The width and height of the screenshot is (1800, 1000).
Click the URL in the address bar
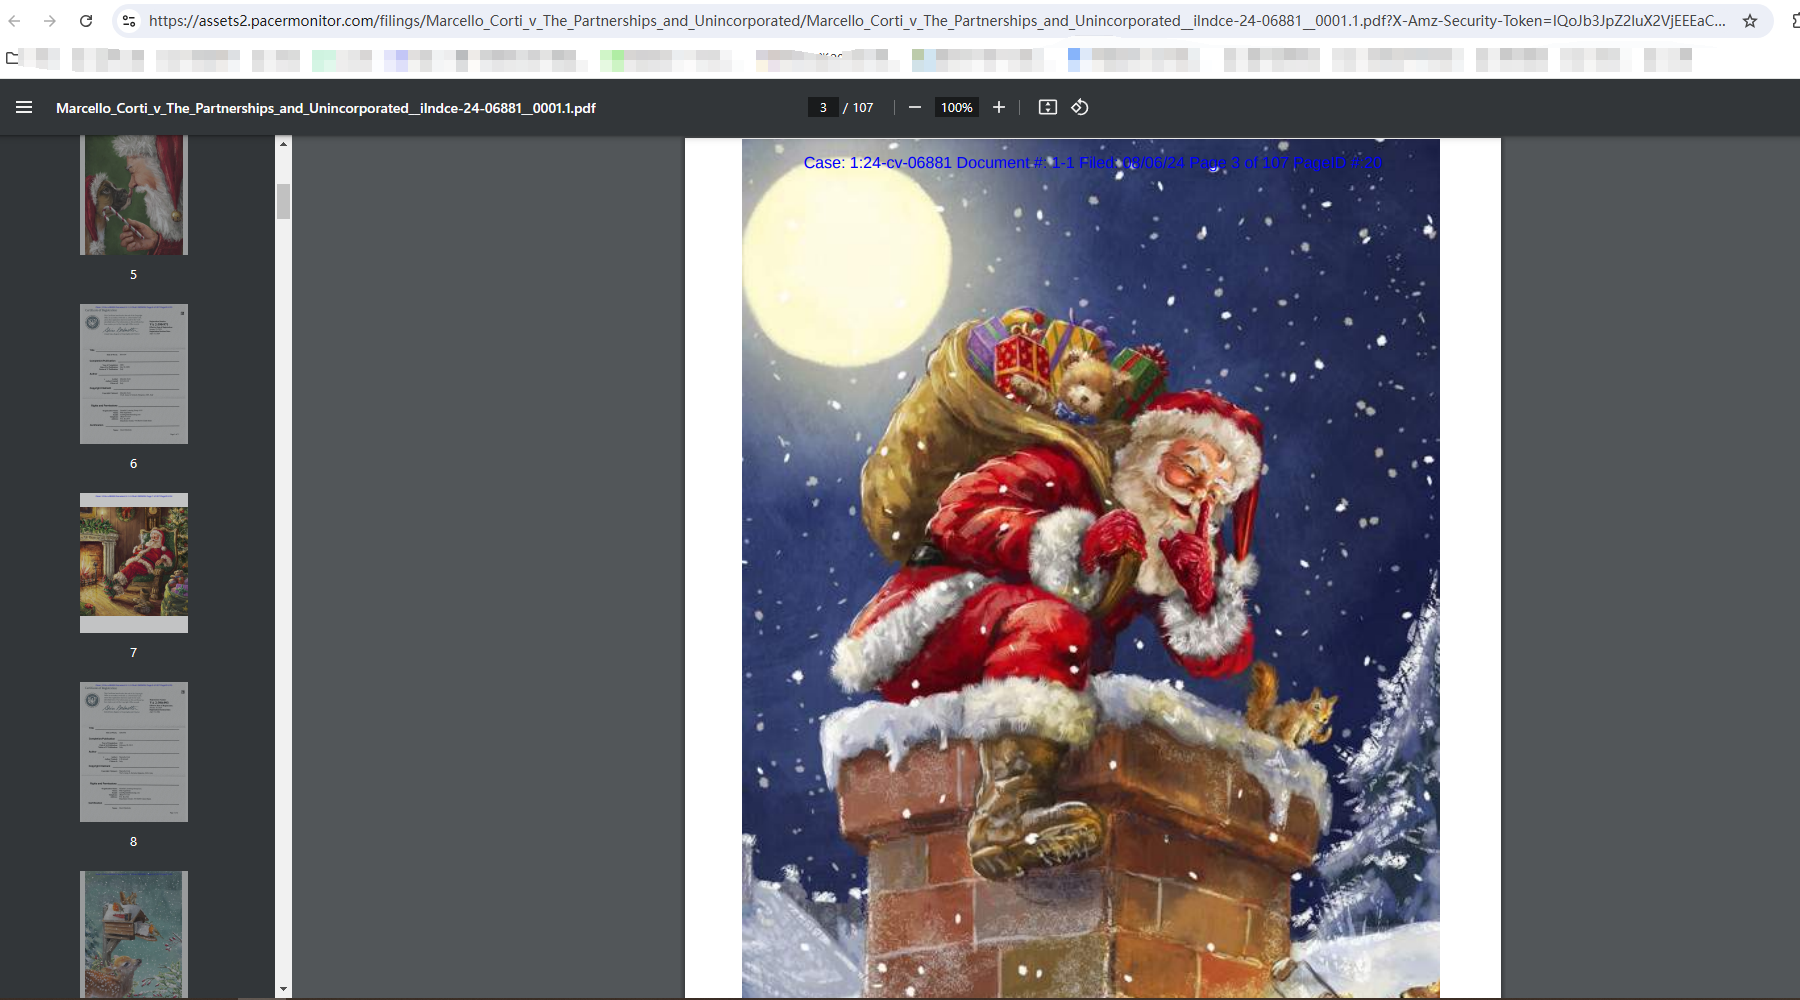coord(936,21)
